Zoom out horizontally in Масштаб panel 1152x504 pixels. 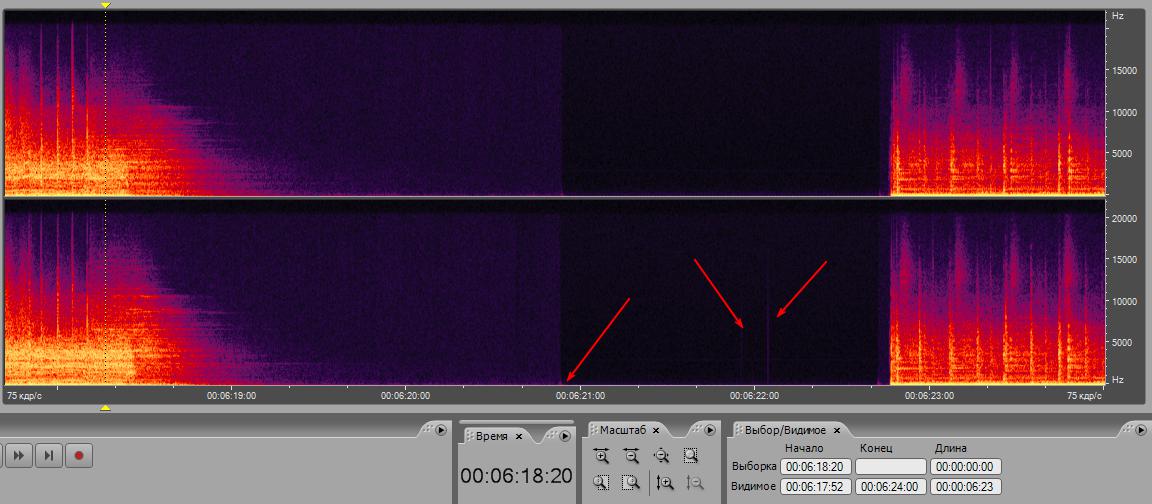coord(631,456)
